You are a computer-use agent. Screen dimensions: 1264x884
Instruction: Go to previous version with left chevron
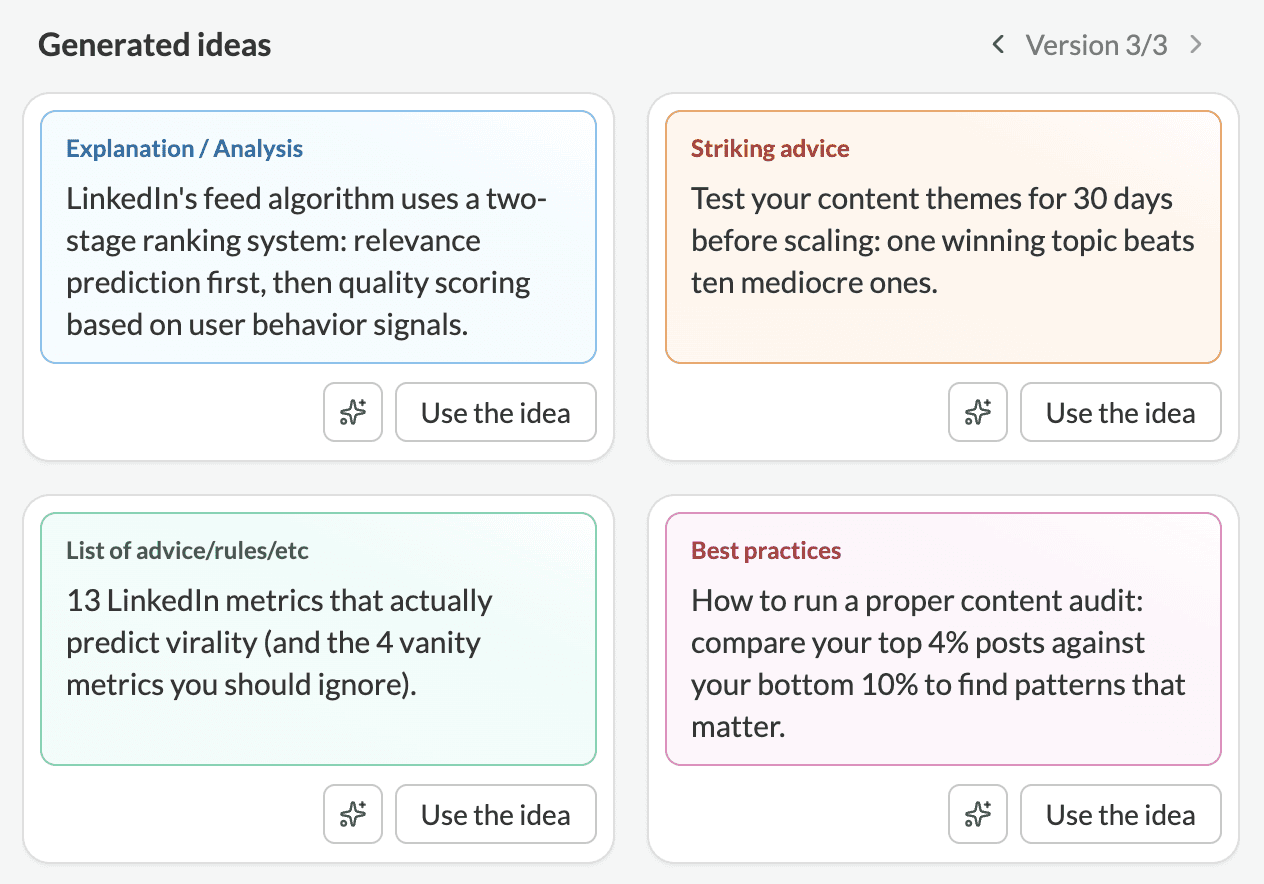coord(997,45)
